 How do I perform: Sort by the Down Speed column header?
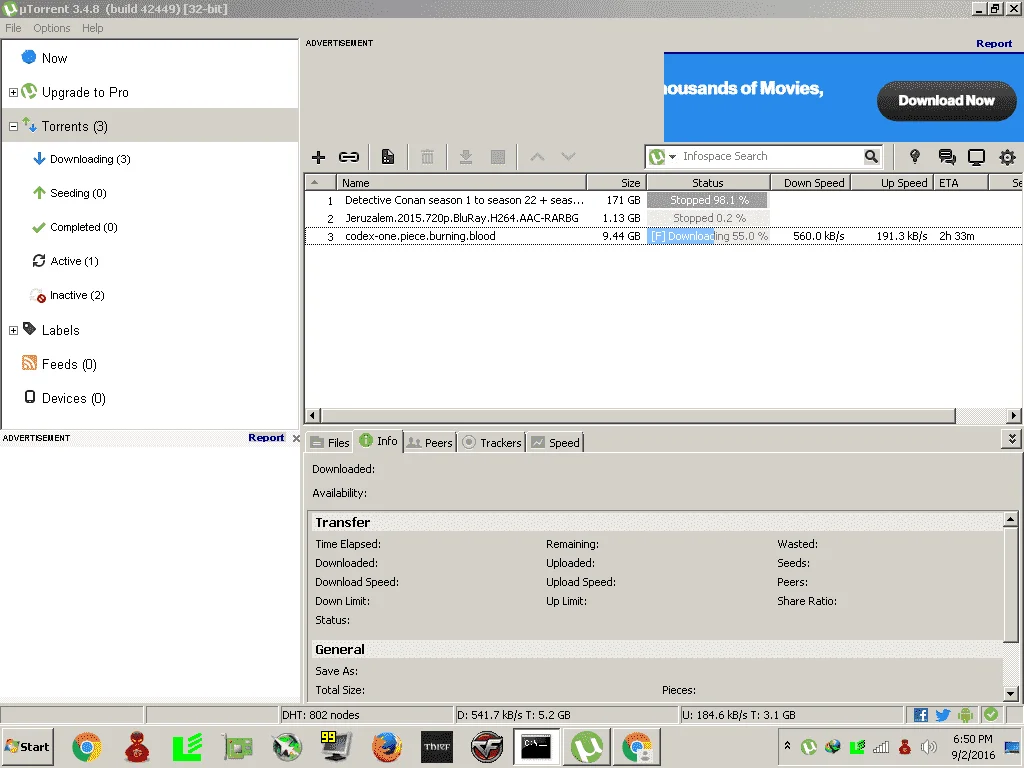811,183
